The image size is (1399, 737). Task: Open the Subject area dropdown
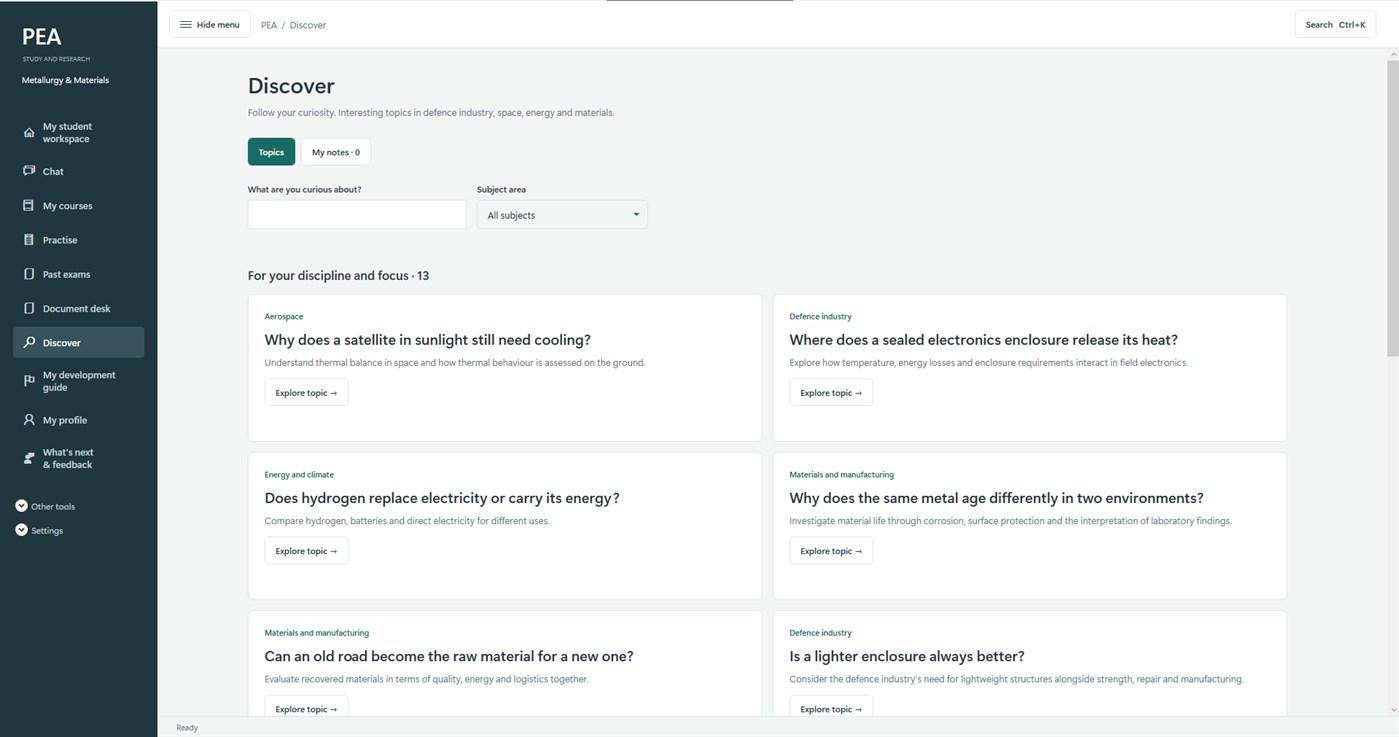(x=562, y=215)
